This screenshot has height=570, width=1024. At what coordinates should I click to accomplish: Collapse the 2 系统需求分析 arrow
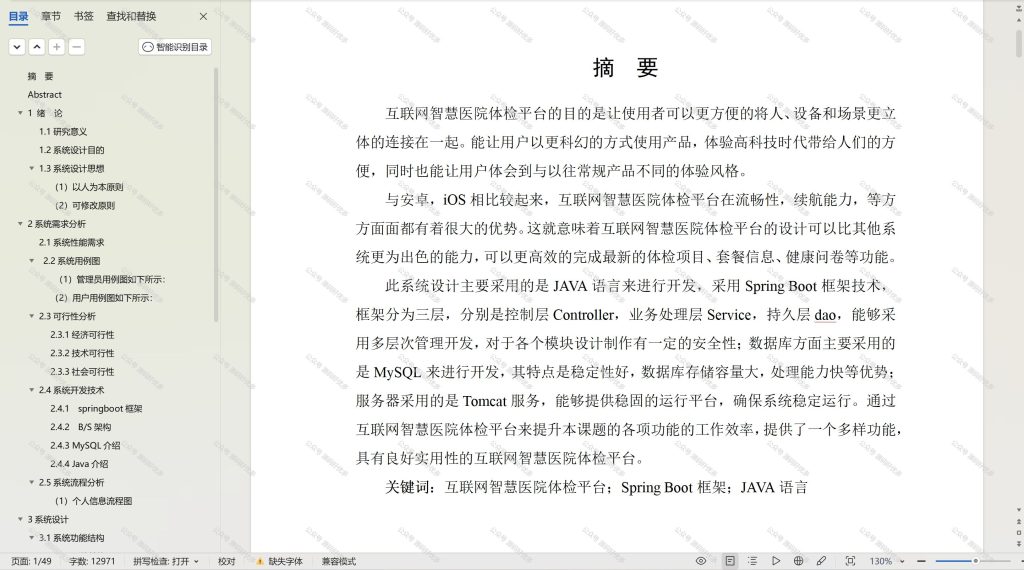click(20, 224)
